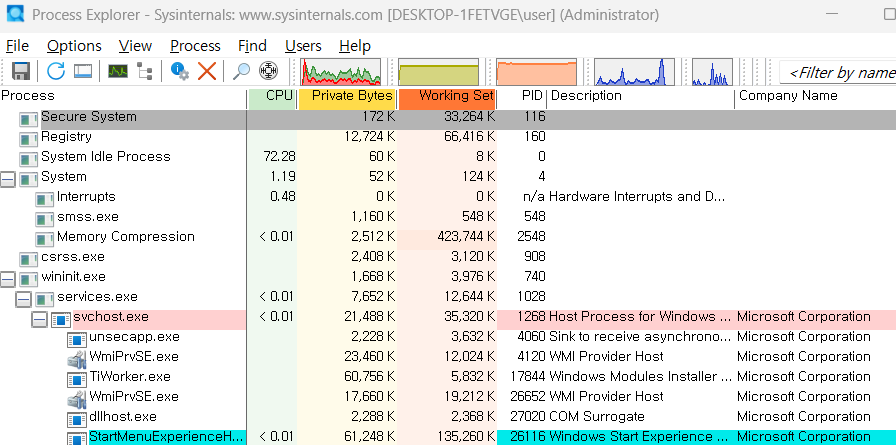Click the icon beside Secure System
The width and height of the screenshot is (896, 445).
coord(29,119)
